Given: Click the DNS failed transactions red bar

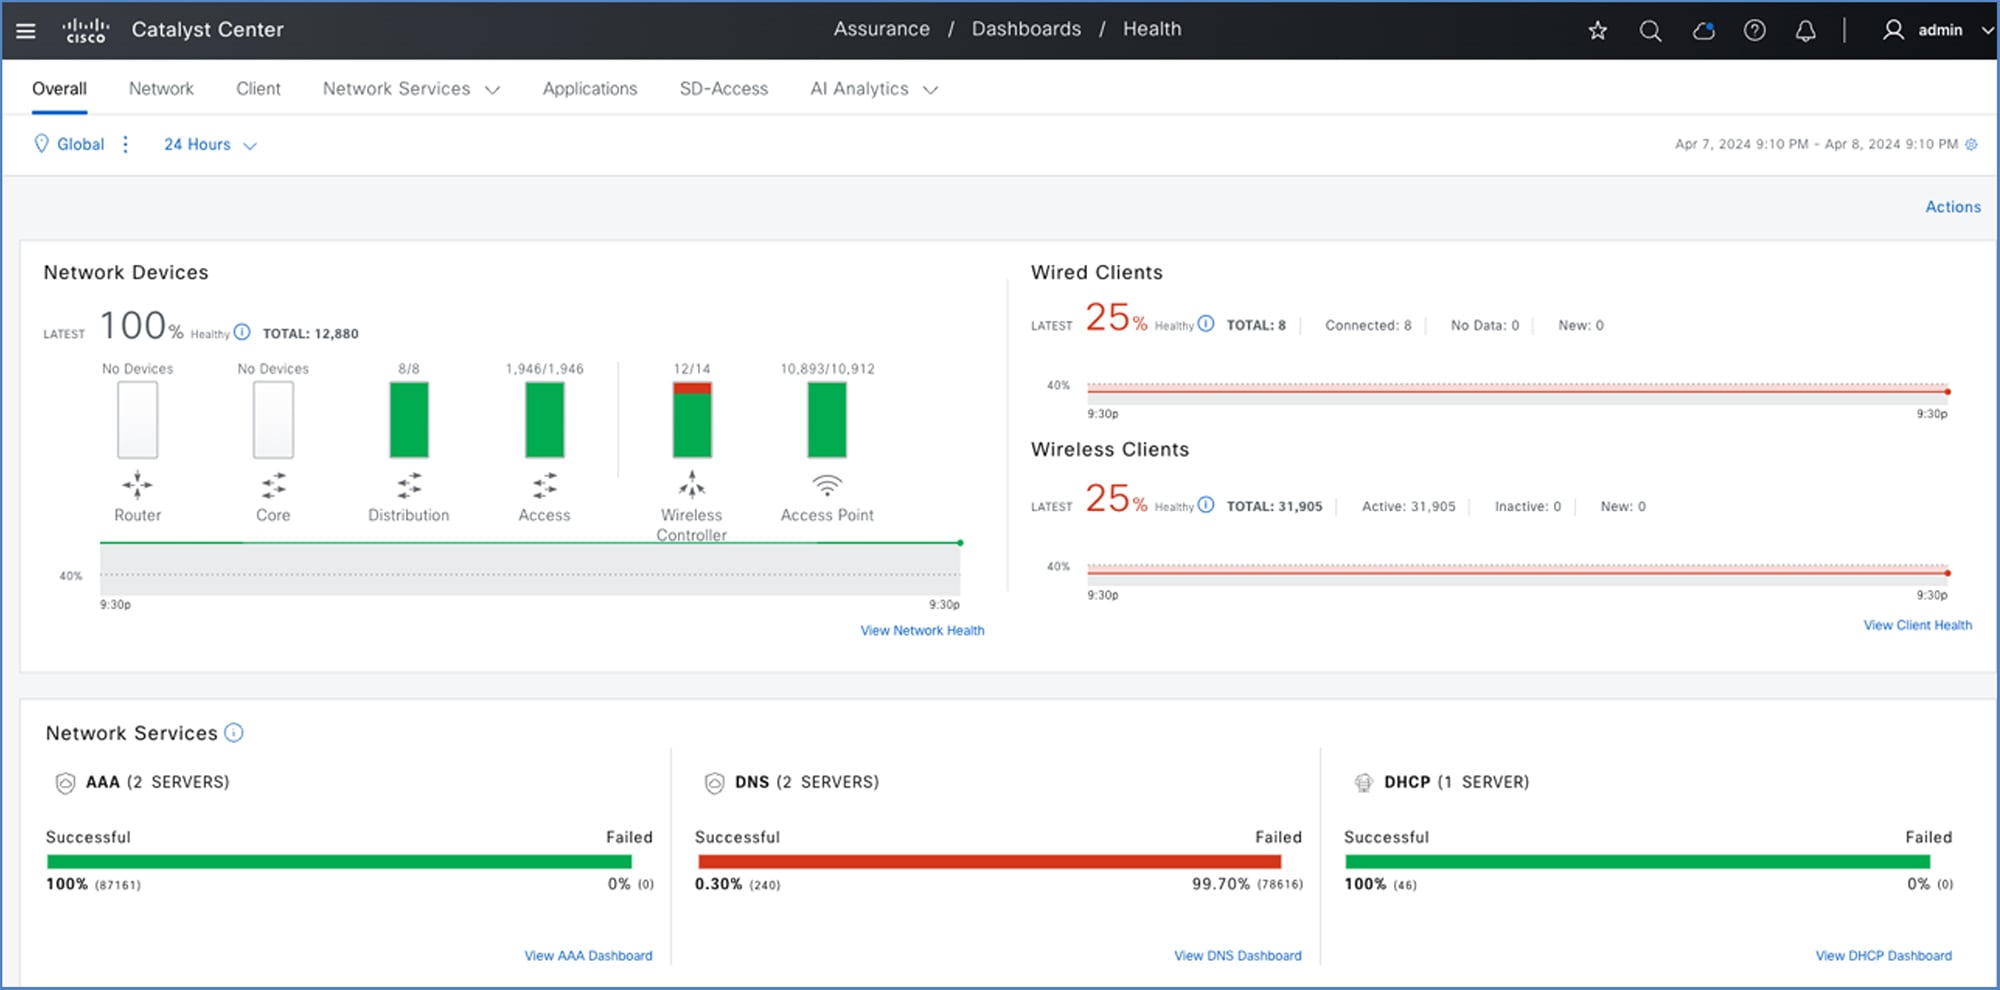Looking at the screenshot, I should [x=989, y=861].
